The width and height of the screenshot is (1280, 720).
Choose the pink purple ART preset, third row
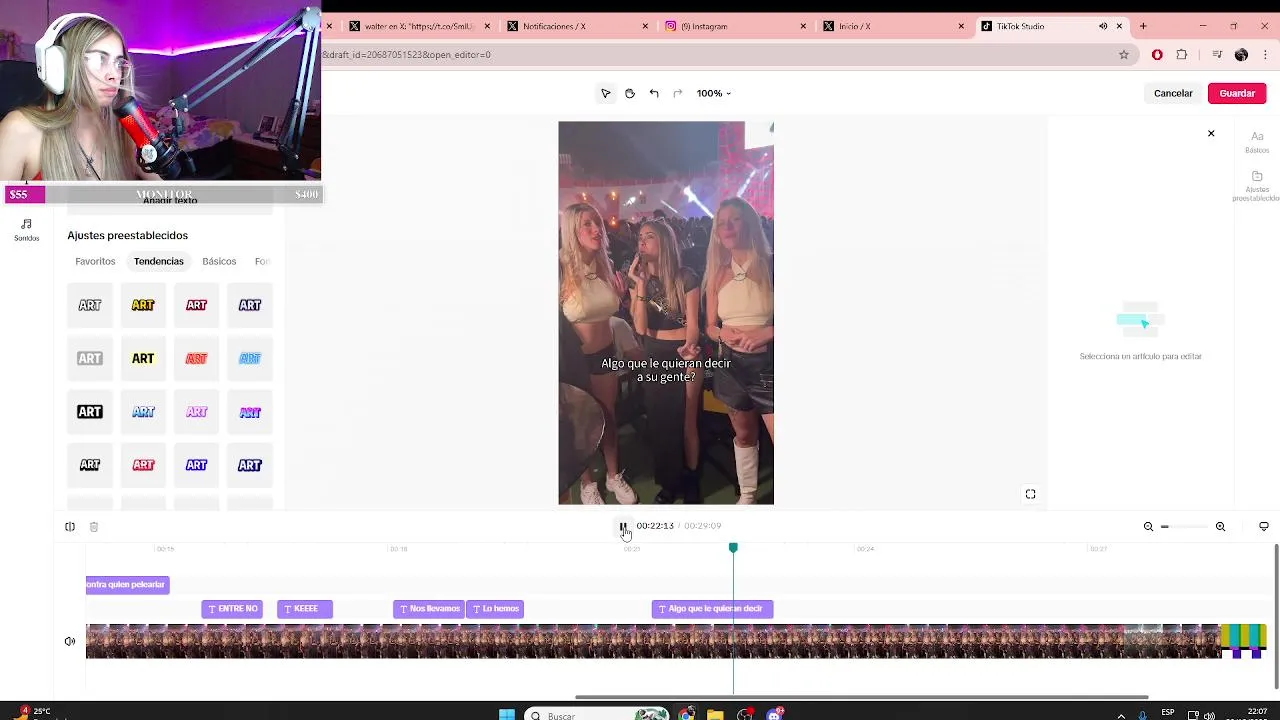point(196,411)
